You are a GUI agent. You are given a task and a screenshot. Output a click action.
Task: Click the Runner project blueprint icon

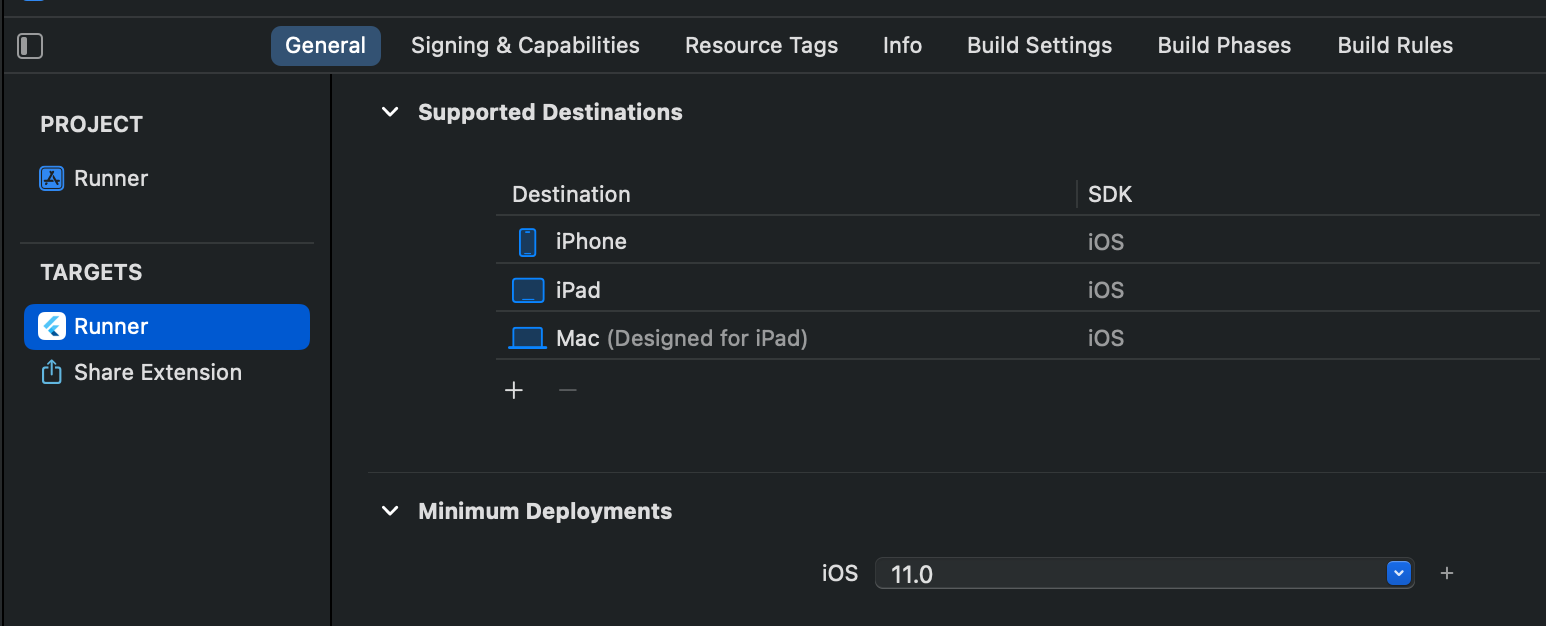[x=51, y=179]
